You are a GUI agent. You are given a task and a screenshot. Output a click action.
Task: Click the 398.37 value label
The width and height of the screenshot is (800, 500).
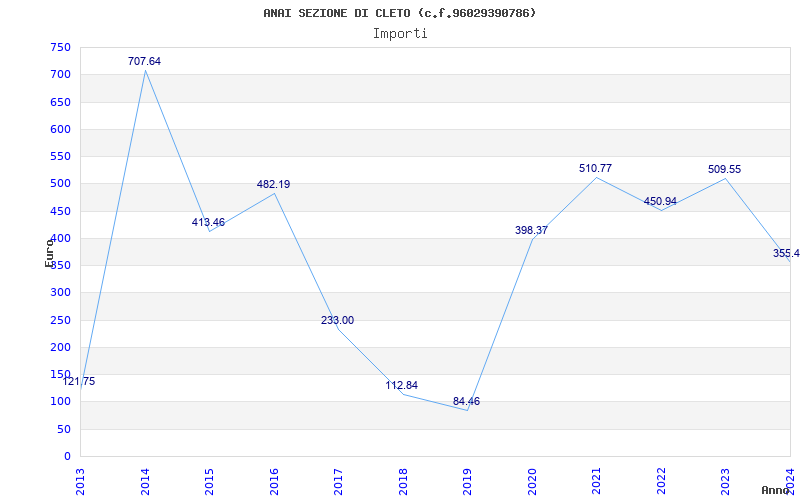[x=531, y=230]
